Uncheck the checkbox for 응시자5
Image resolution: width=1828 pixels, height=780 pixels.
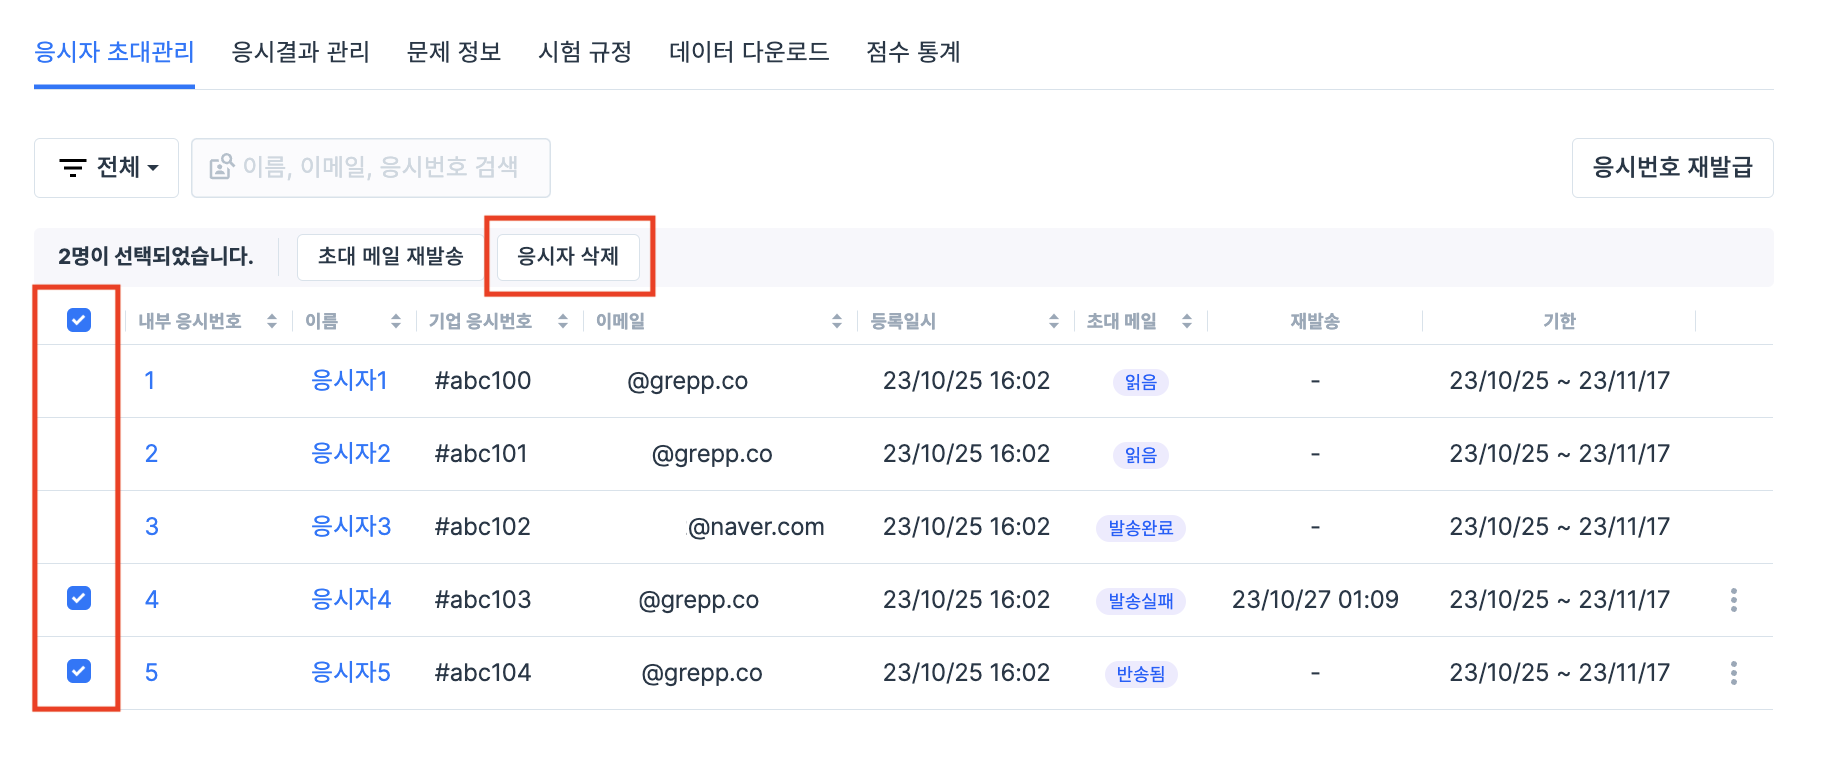(79, 671)
